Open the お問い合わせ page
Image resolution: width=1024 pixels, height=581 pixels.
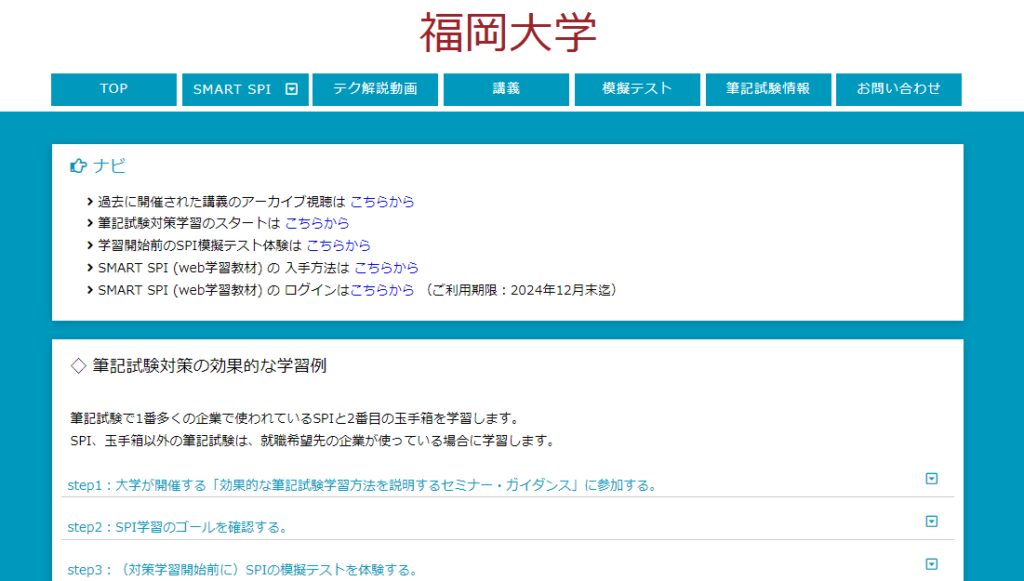pyautogui.click(x=899, y=89)
